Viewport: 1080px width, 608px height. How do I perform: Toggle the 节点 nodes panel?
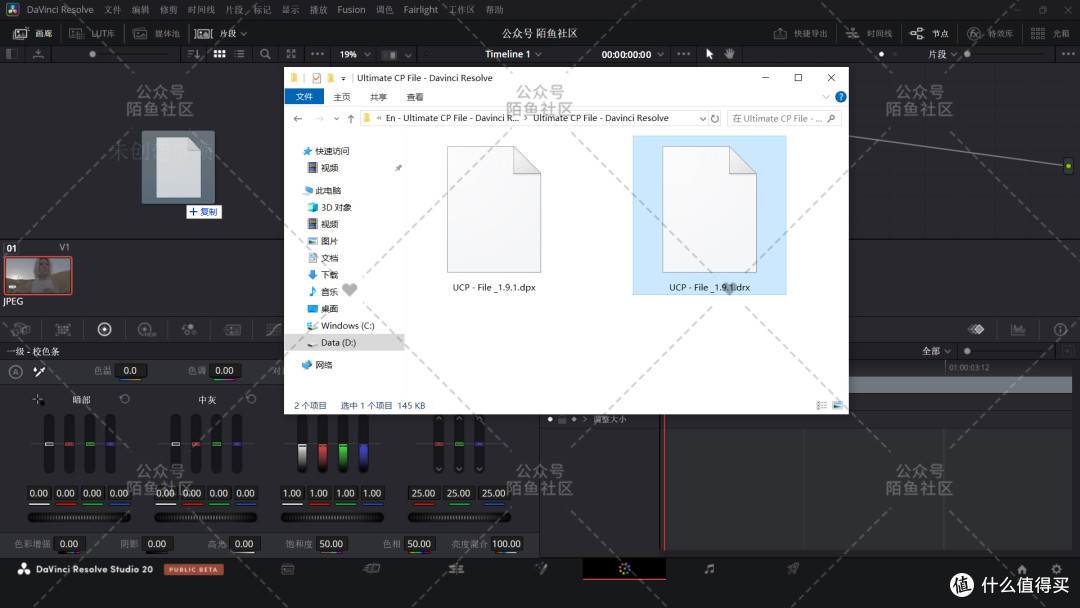pyautogui.click(x=929, y=33)
